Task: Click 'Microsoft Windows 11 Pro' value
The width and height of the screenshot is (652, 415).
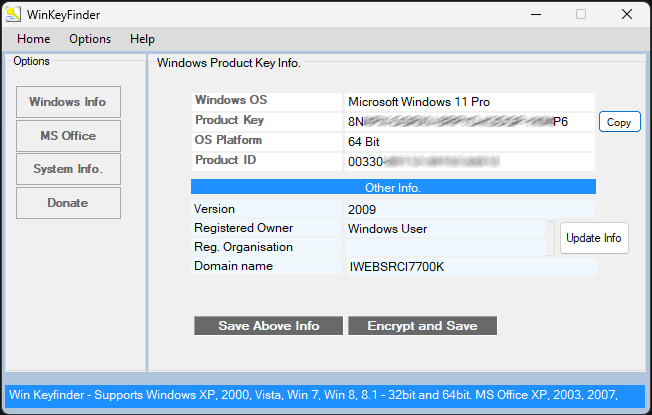Action: [470, 102]
